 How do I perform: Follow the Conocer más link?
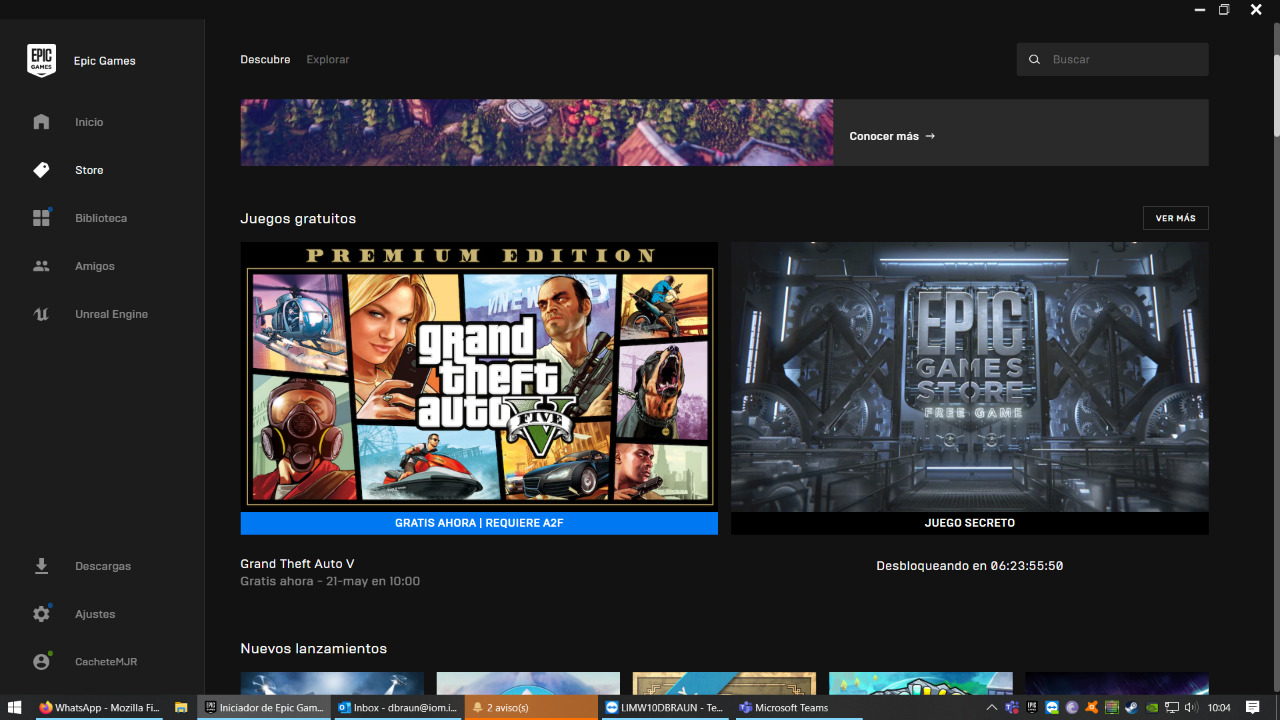pos(892,136)
